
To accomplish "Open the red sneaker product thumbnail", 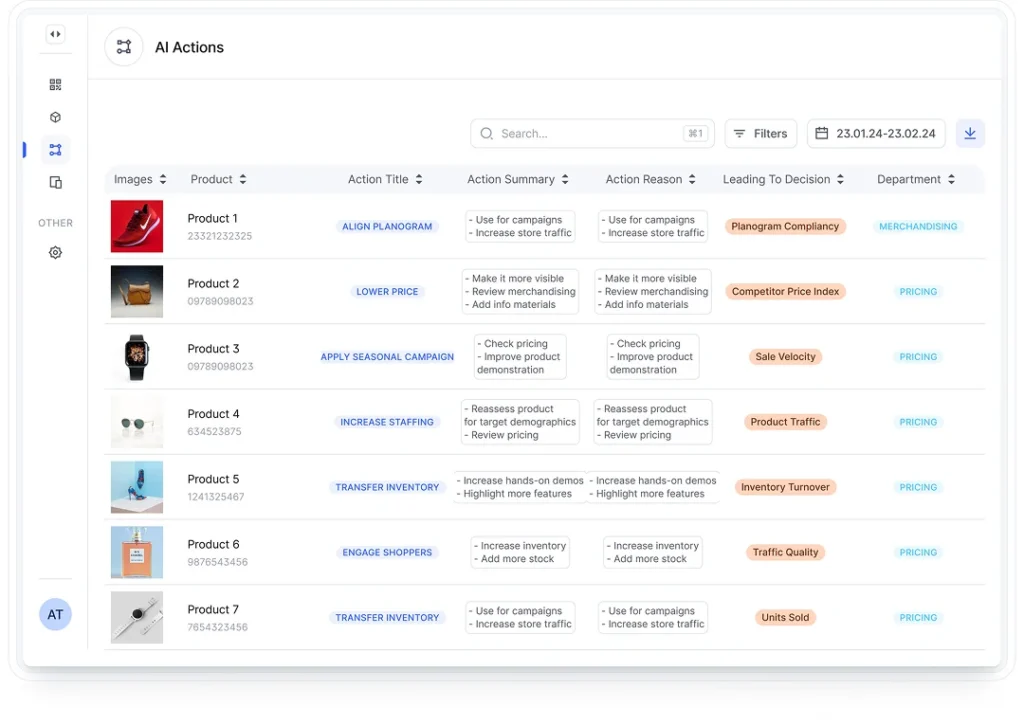I will [137, 226].
